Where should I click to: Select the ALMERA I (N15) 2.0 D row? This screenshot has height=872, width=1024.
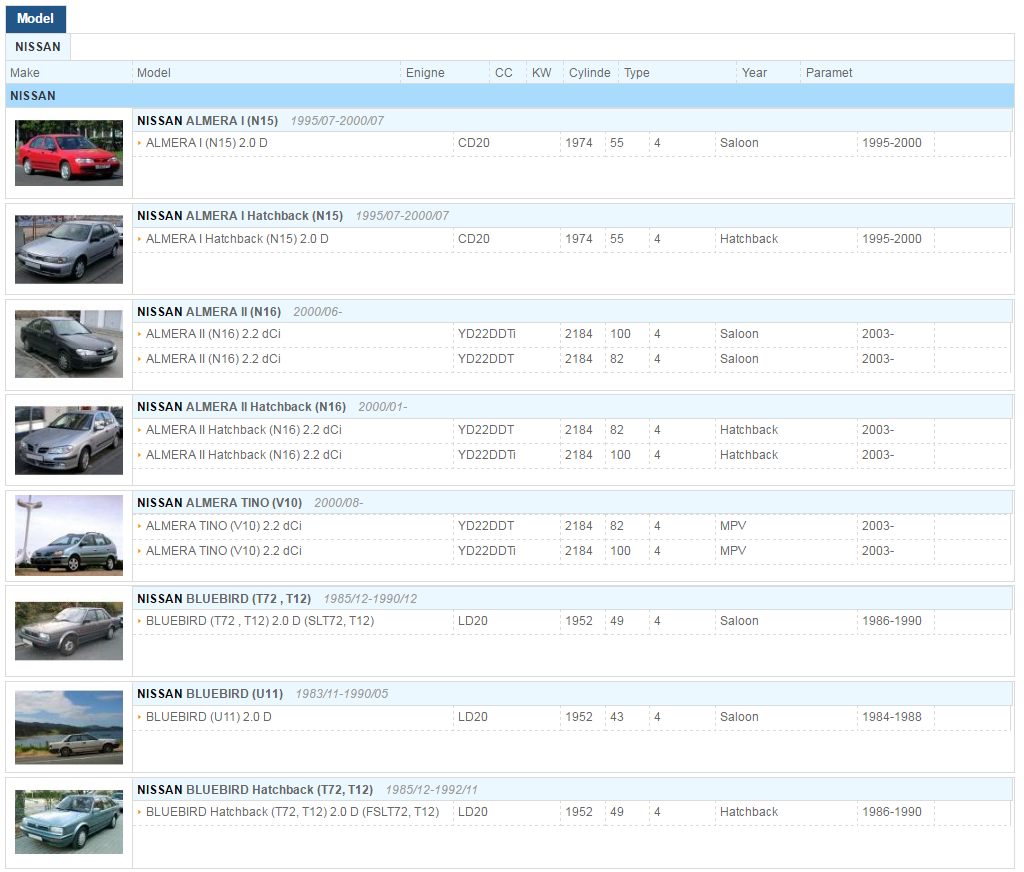pyautogui.click(x=573, y=143)
